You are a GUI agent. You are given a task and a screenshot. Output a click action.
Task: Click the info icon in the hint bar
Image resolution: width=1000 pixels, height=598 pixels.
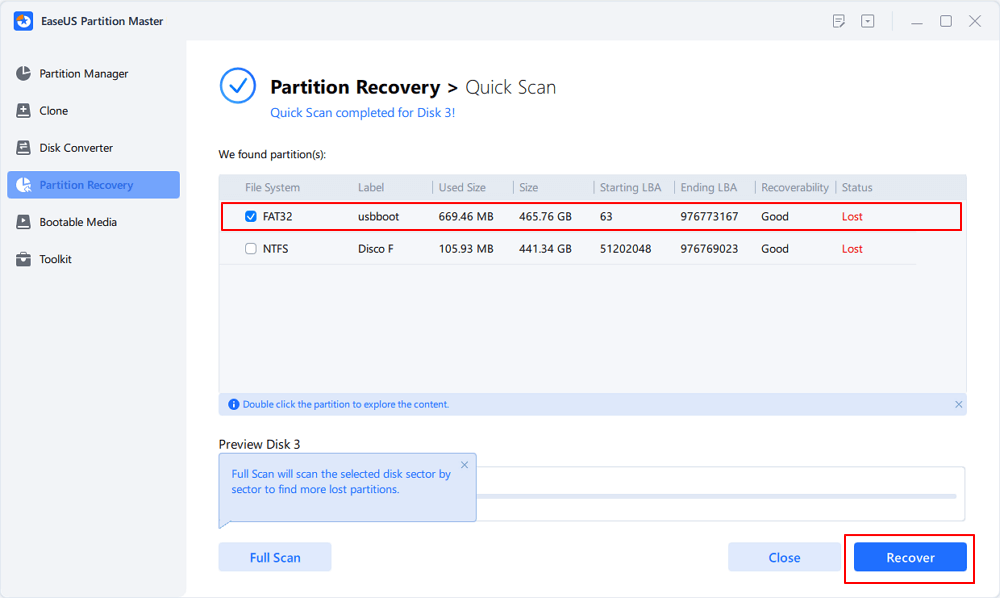tap(234, 405)
